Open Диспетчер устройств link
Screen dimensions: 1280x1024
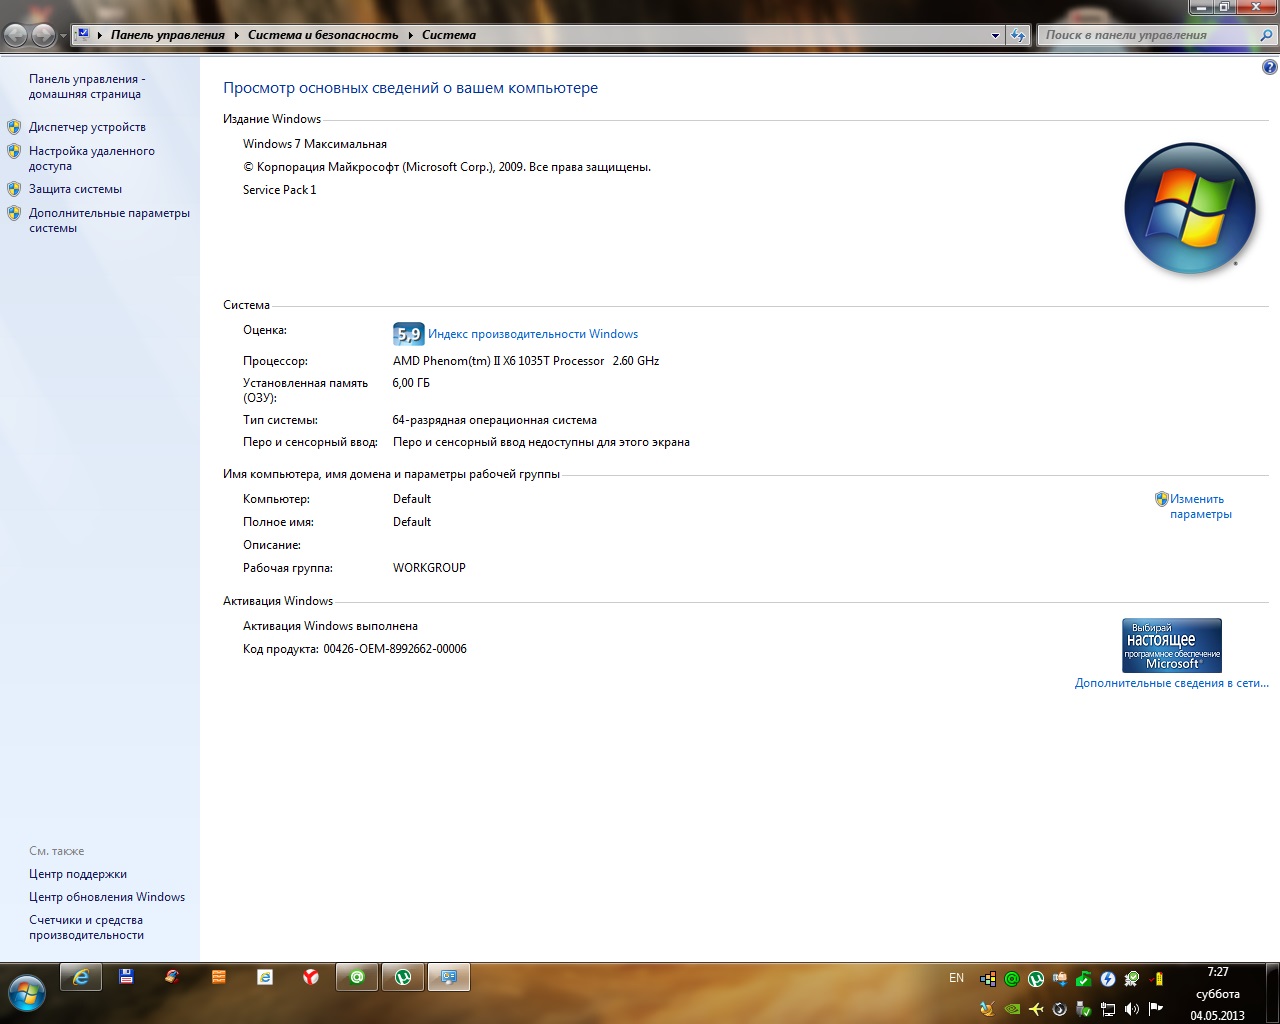(87, 127)
